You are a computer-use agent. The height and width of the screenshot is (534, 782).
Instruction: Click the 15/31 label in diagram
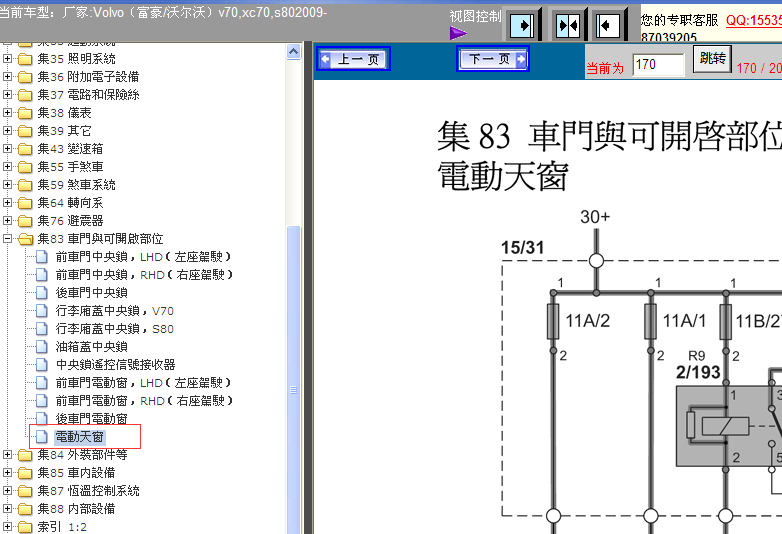click(x=522, y=248)
